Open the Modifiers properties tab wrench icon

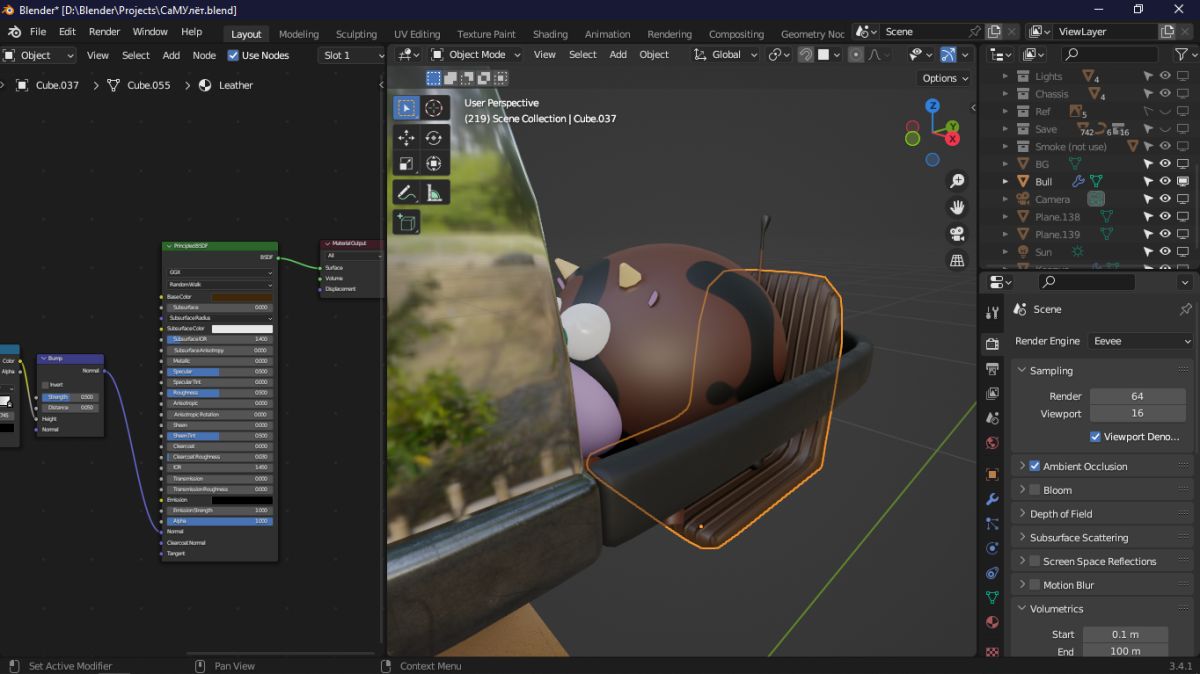click(x=992, y=499)
